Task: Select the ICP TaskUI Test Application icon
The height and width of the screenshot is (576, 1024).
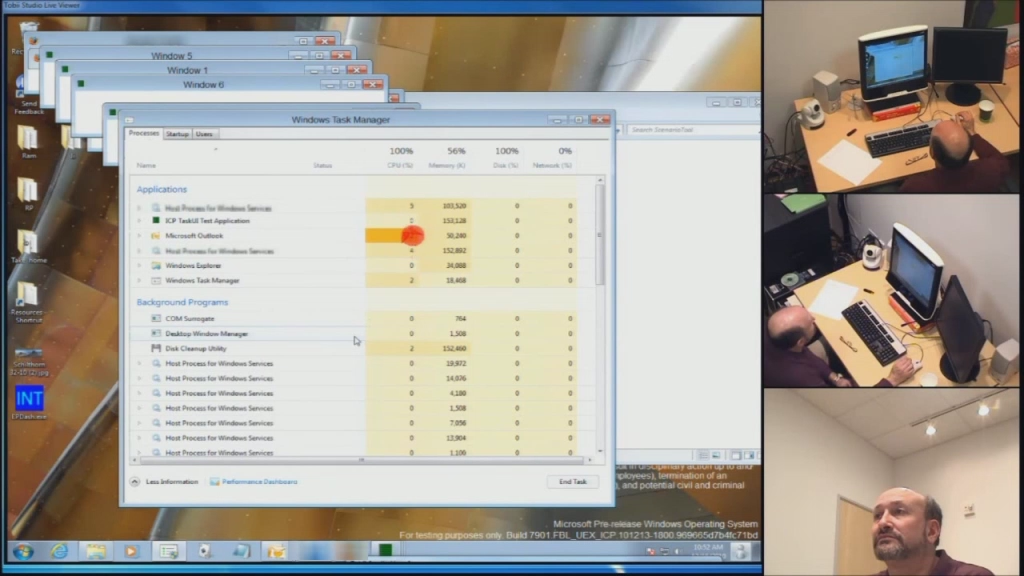Action: coord(155,220)
